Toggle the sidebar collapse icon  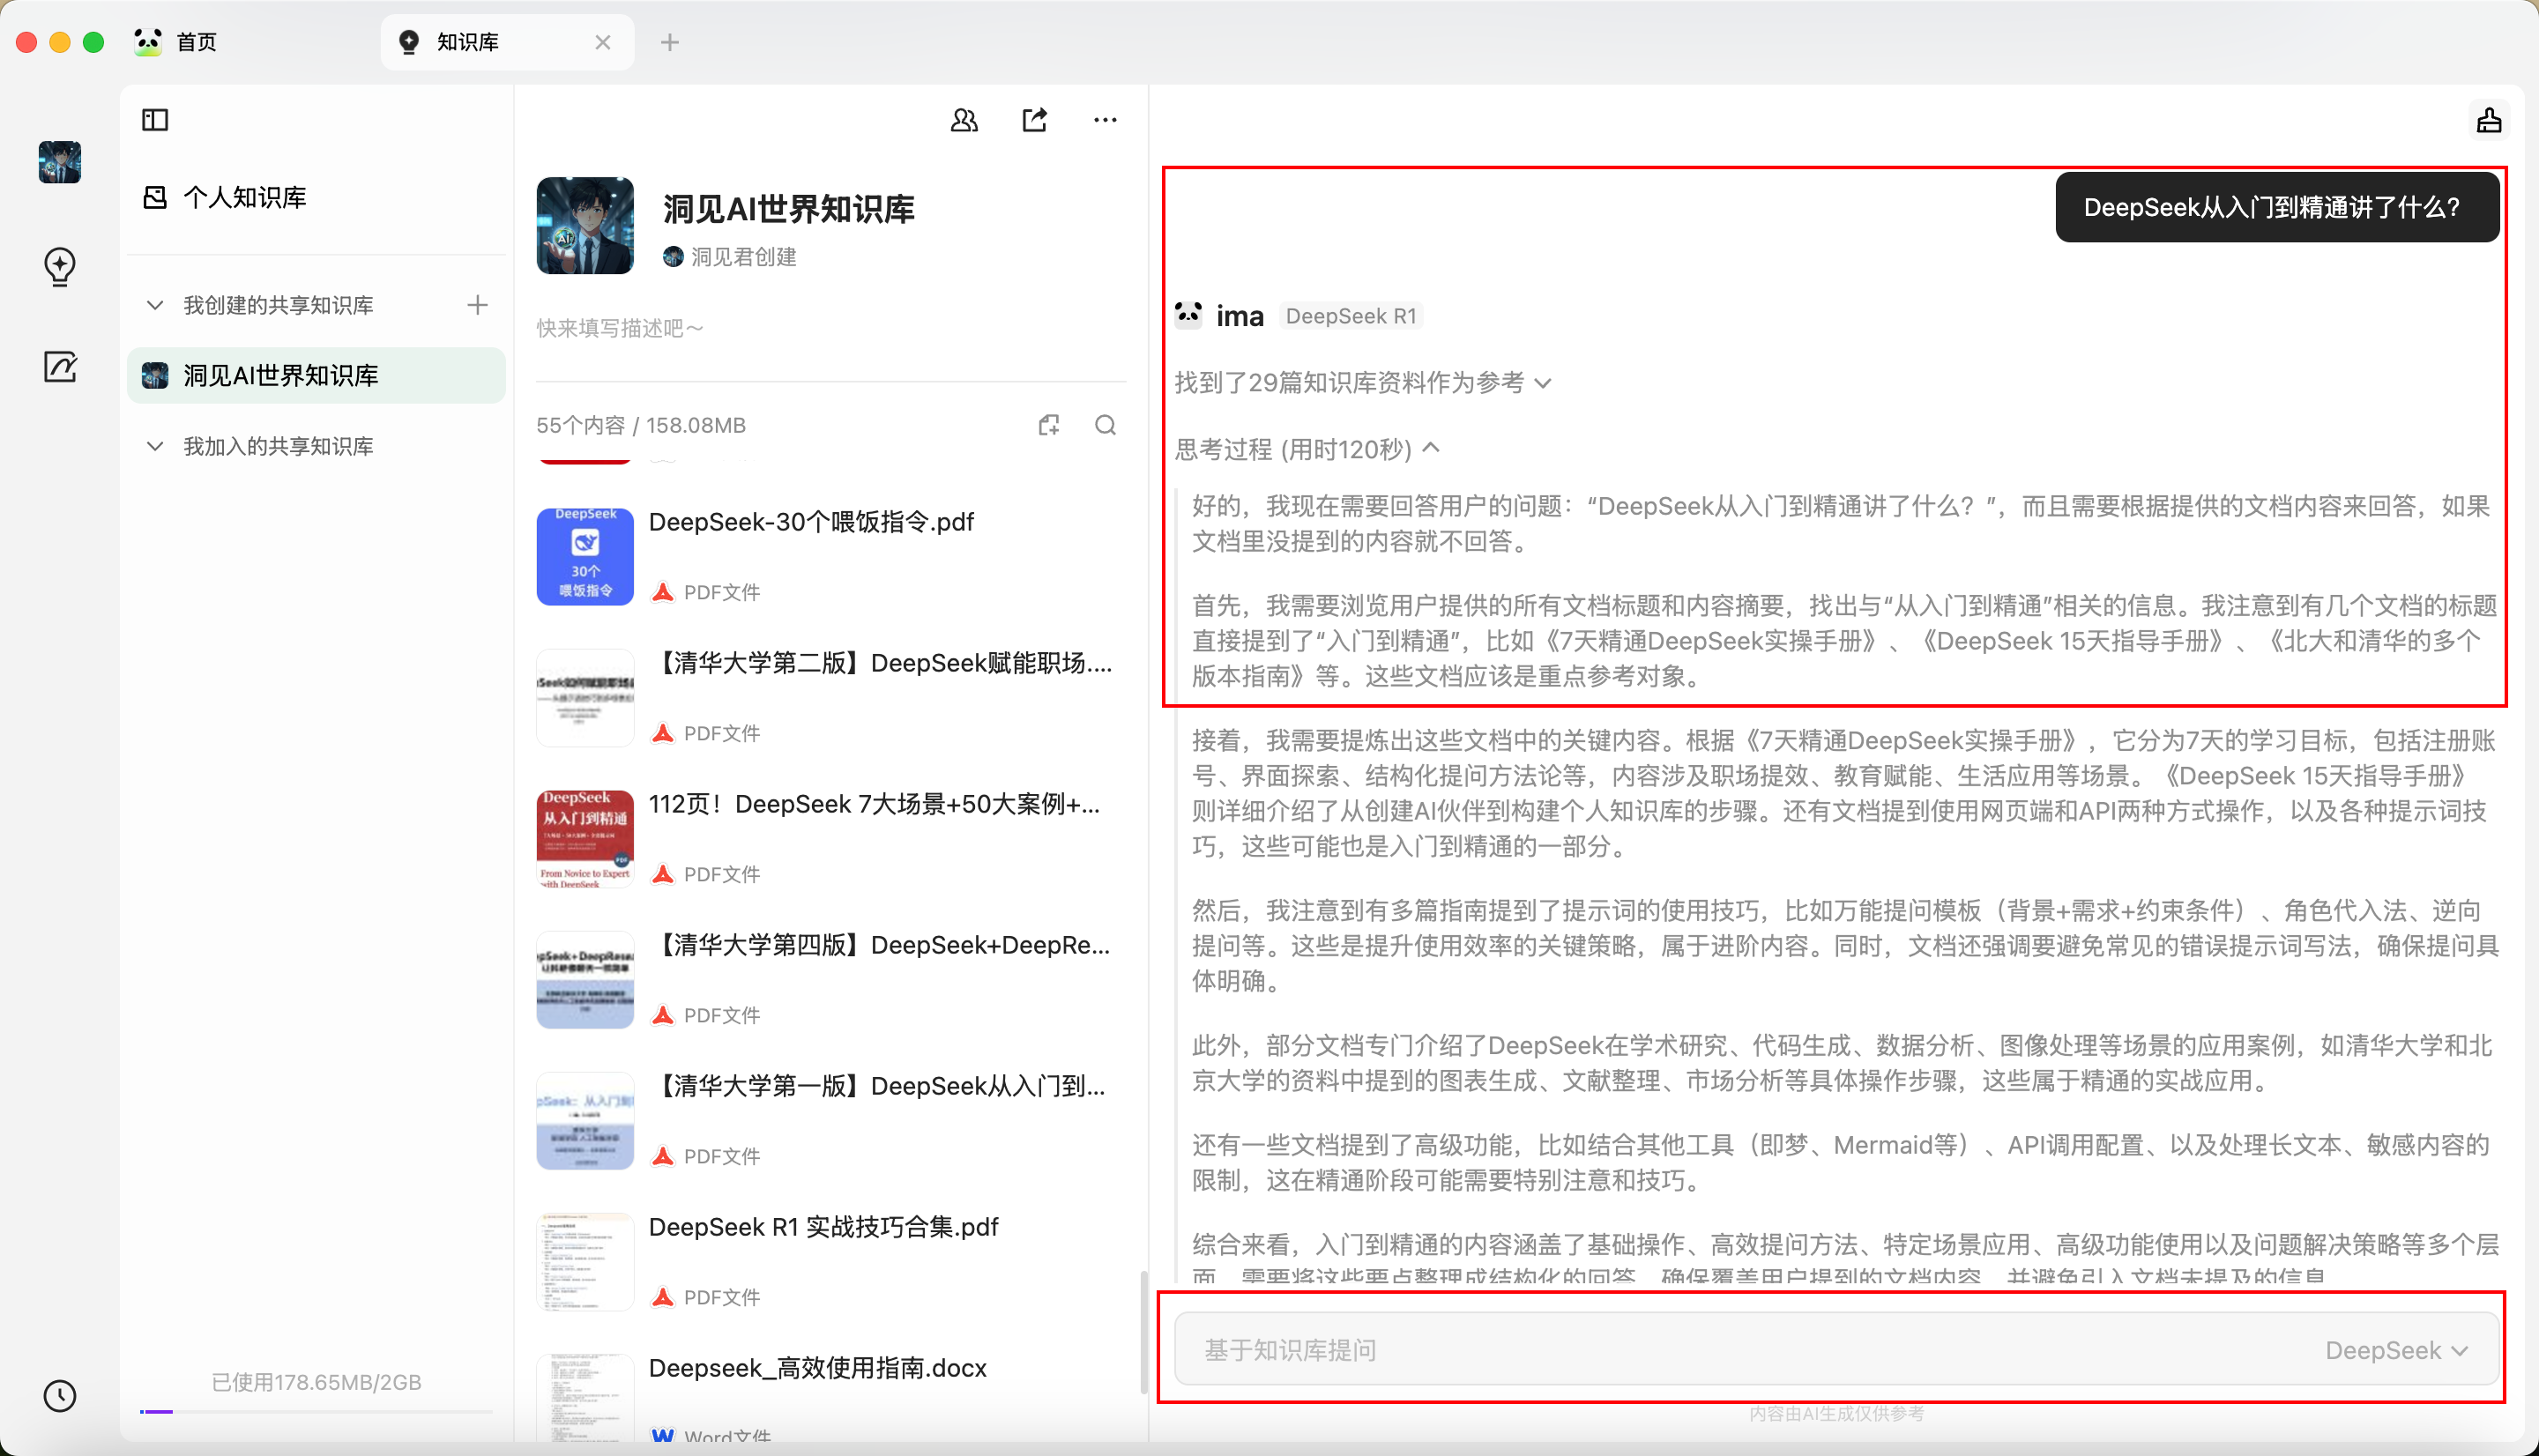click(155, 120)
